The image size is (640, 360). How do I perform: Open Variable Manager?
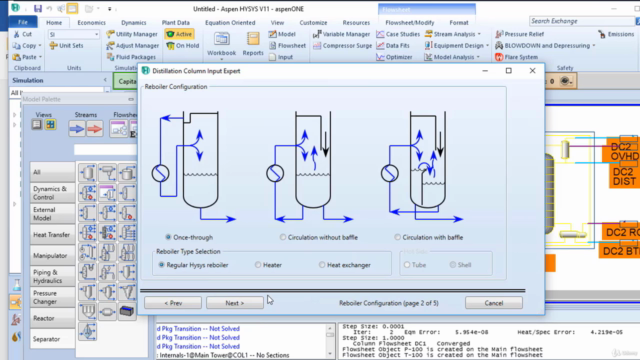341,34
